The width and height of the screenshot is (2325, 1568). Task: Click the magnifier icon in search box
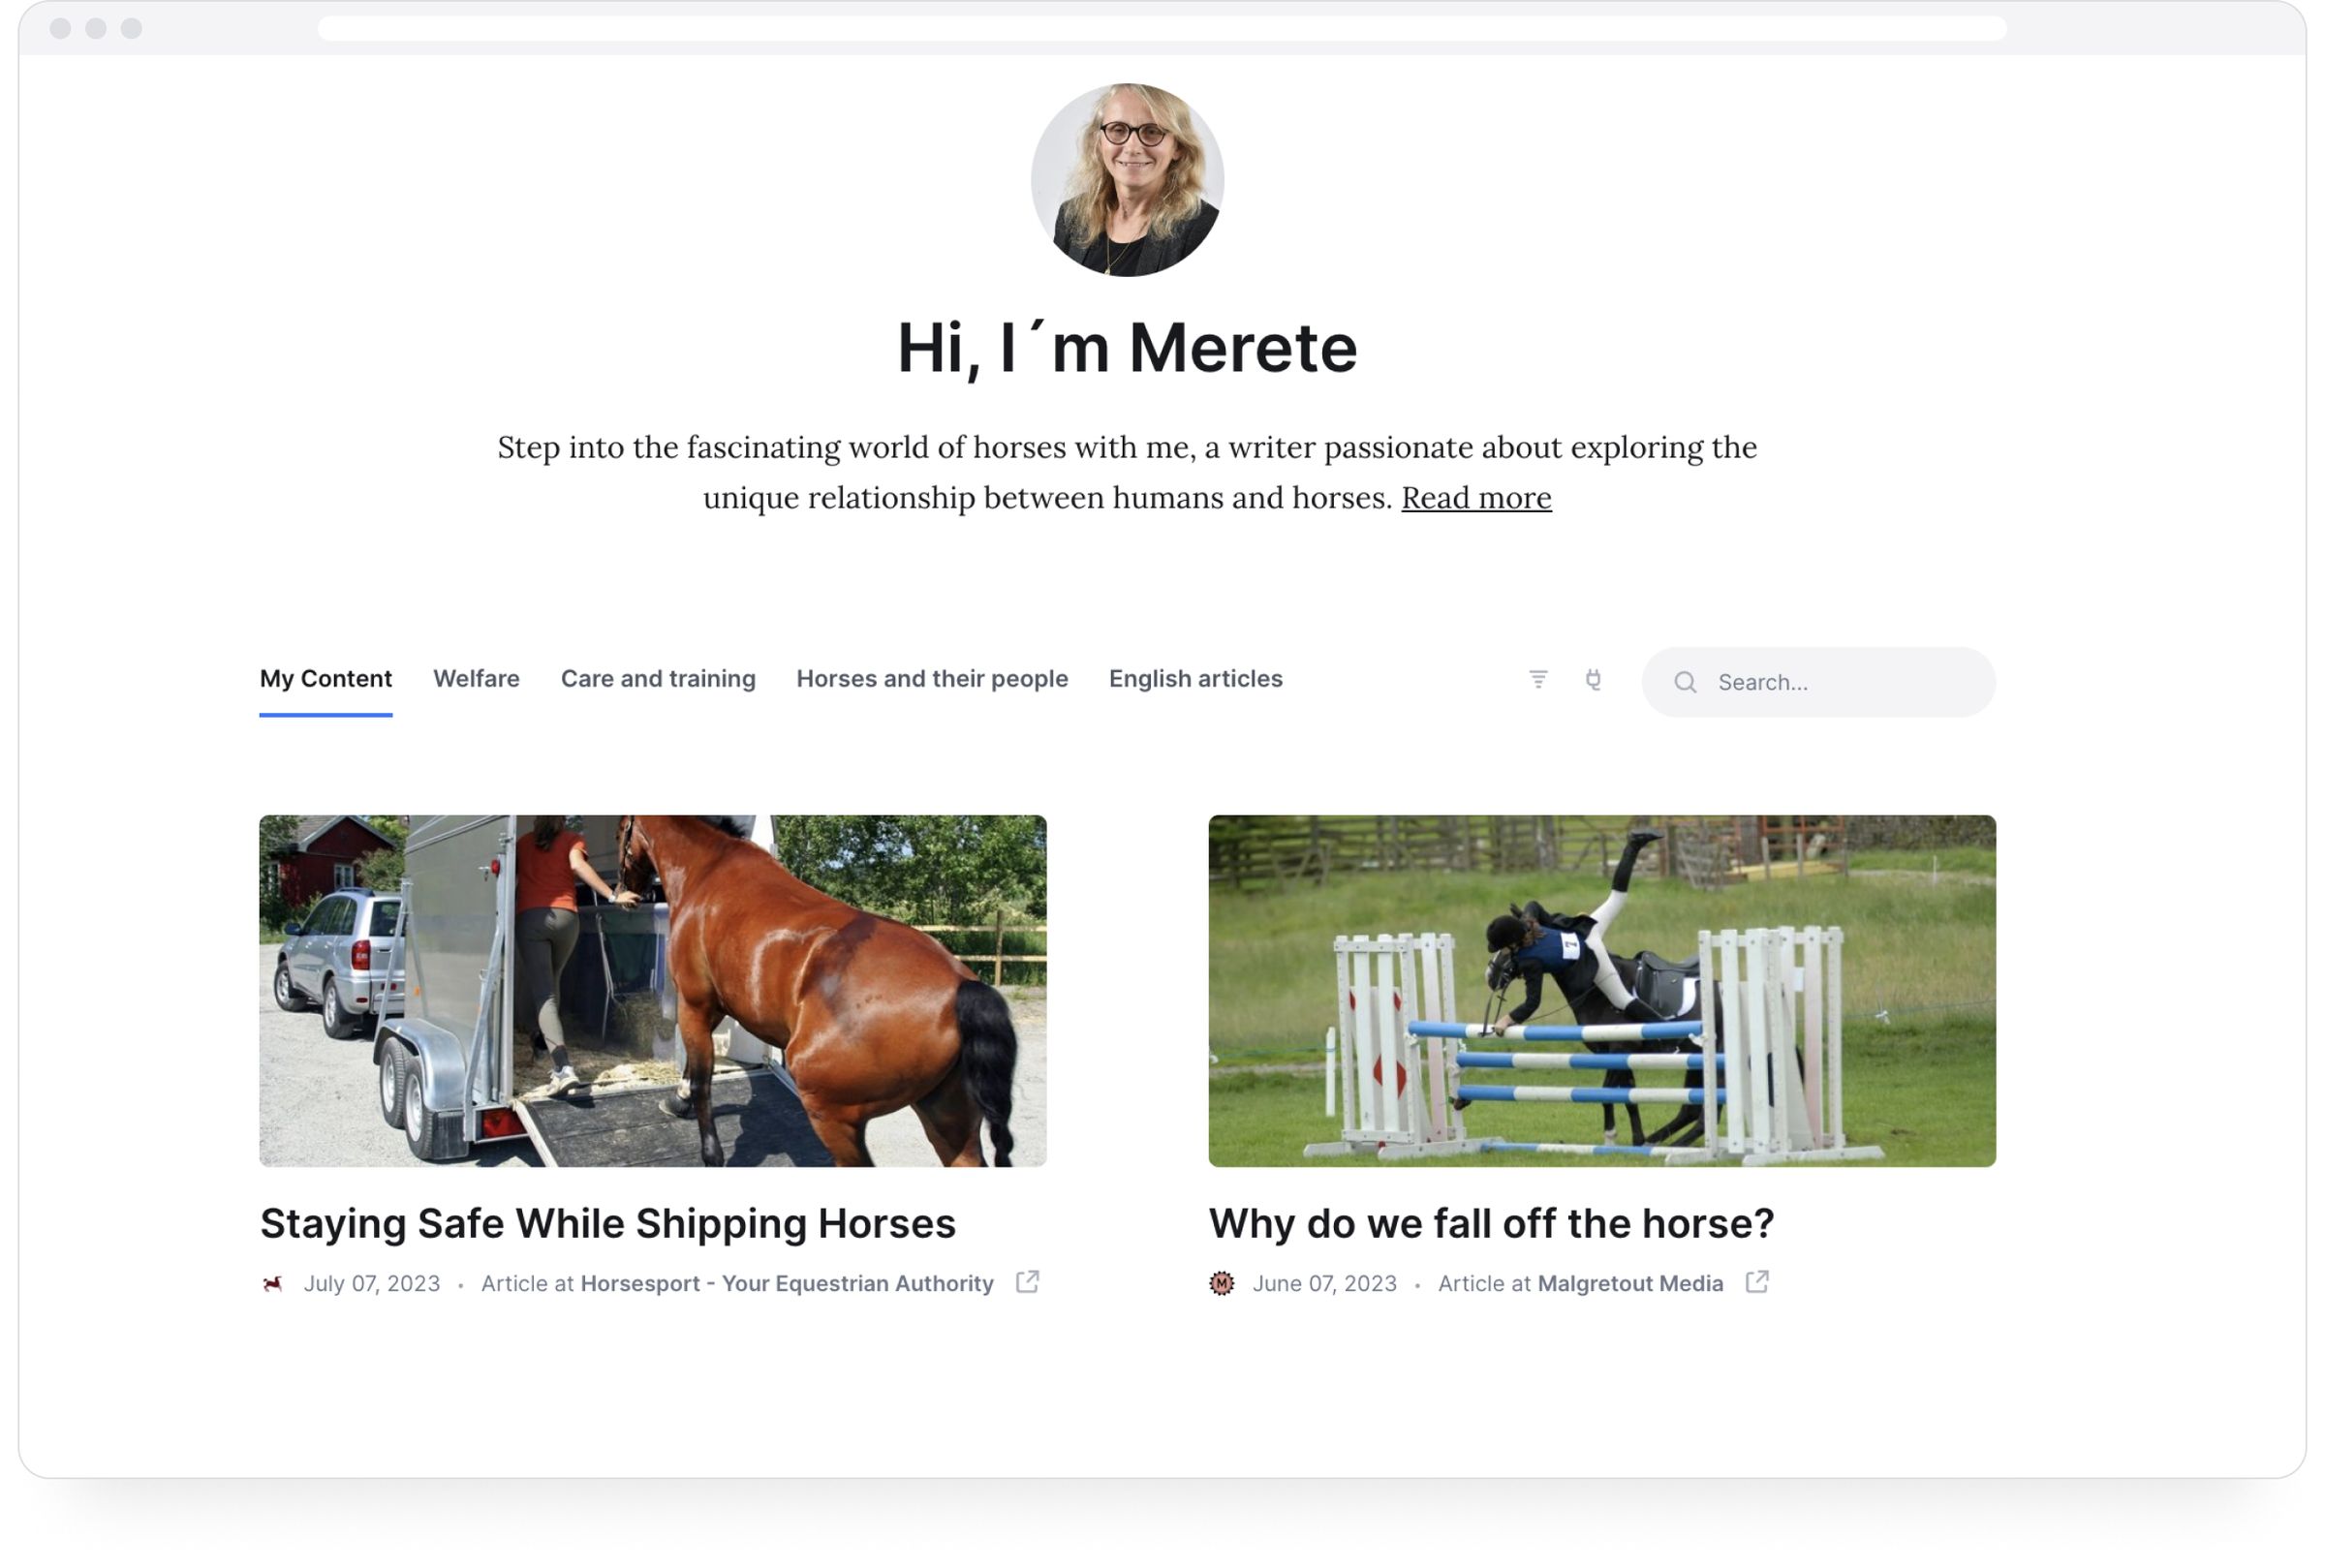(x=1685, y=682)
